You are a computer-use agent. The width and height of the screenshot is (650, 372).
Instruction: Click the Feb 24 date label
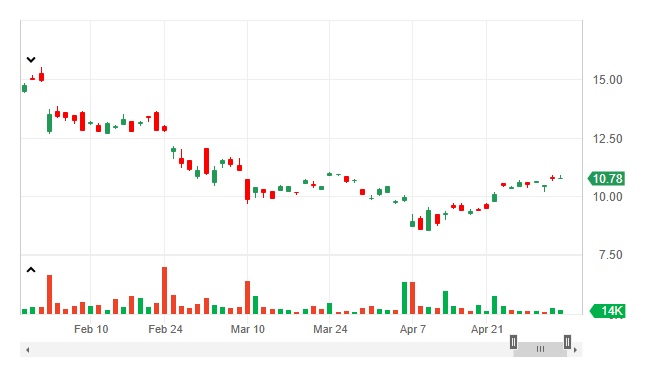point(165,329)
